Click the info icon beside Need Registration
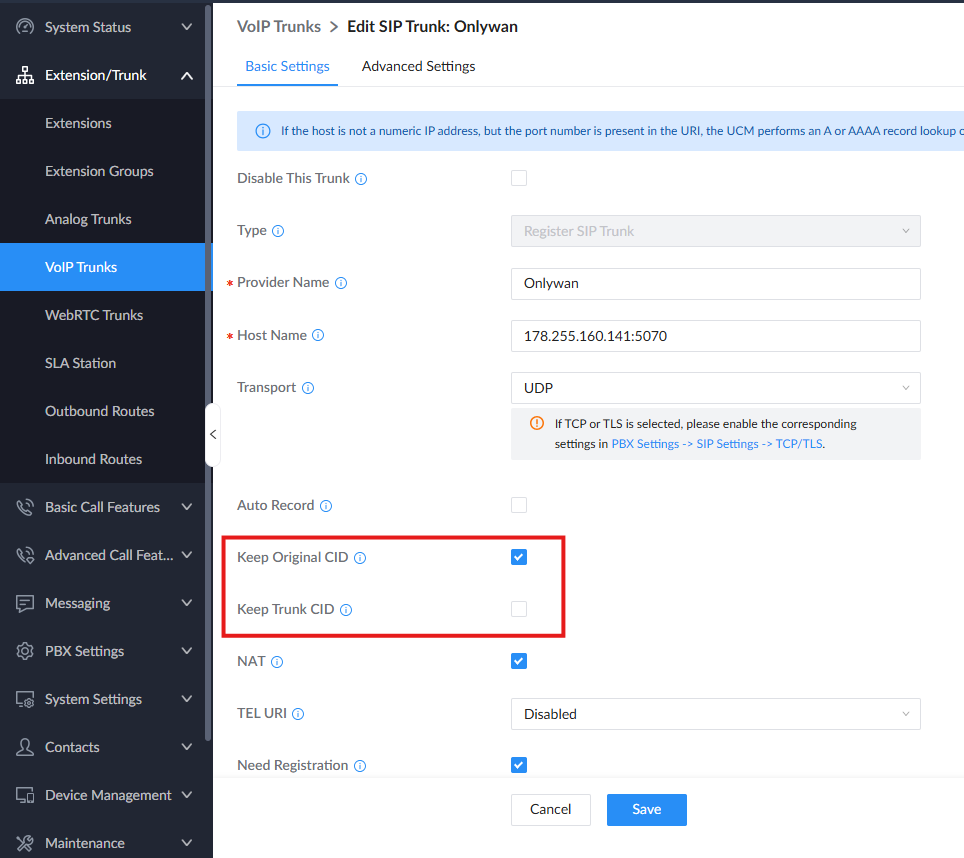Screen dimensions: 964x858 360,766
